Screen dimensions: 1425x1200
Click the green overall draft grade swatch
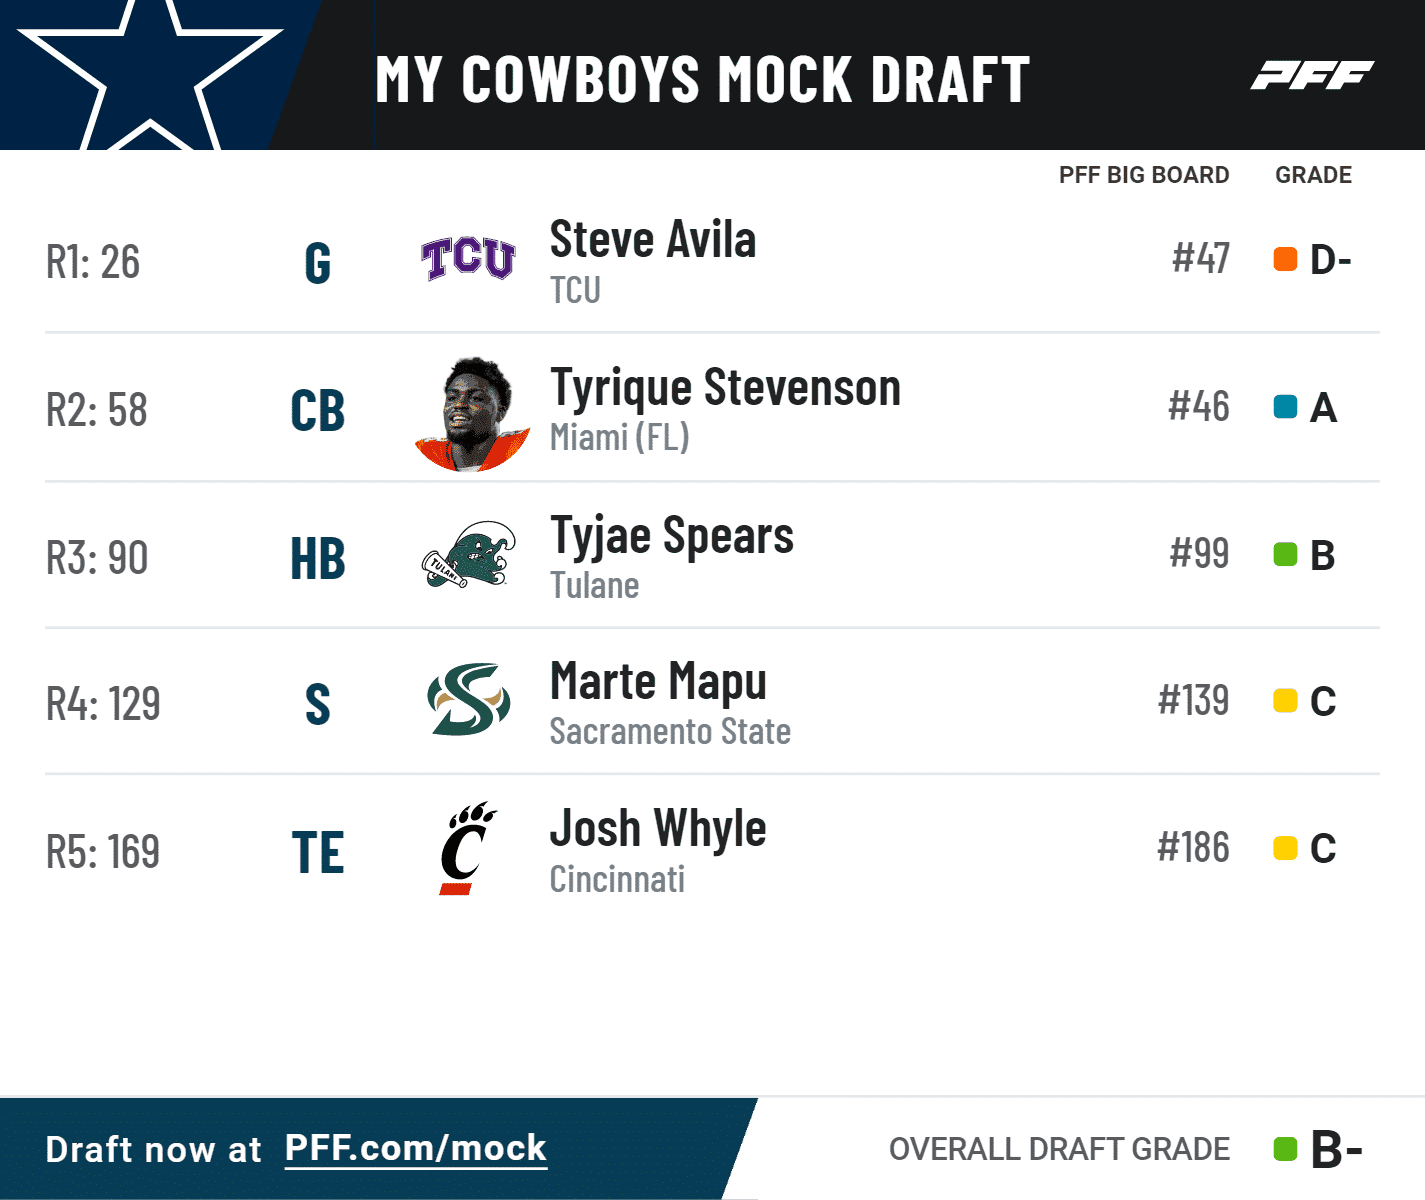click(x=1285, y=1149)
